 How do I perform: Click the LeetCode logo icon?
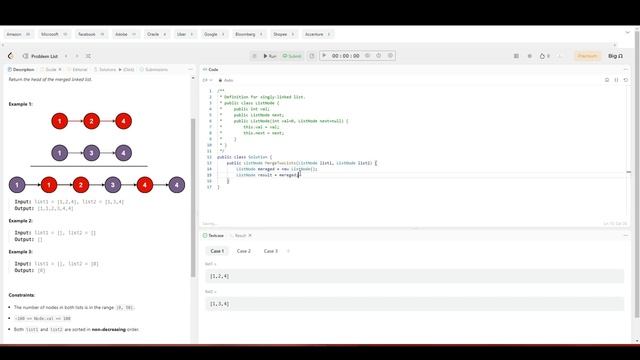11,56
